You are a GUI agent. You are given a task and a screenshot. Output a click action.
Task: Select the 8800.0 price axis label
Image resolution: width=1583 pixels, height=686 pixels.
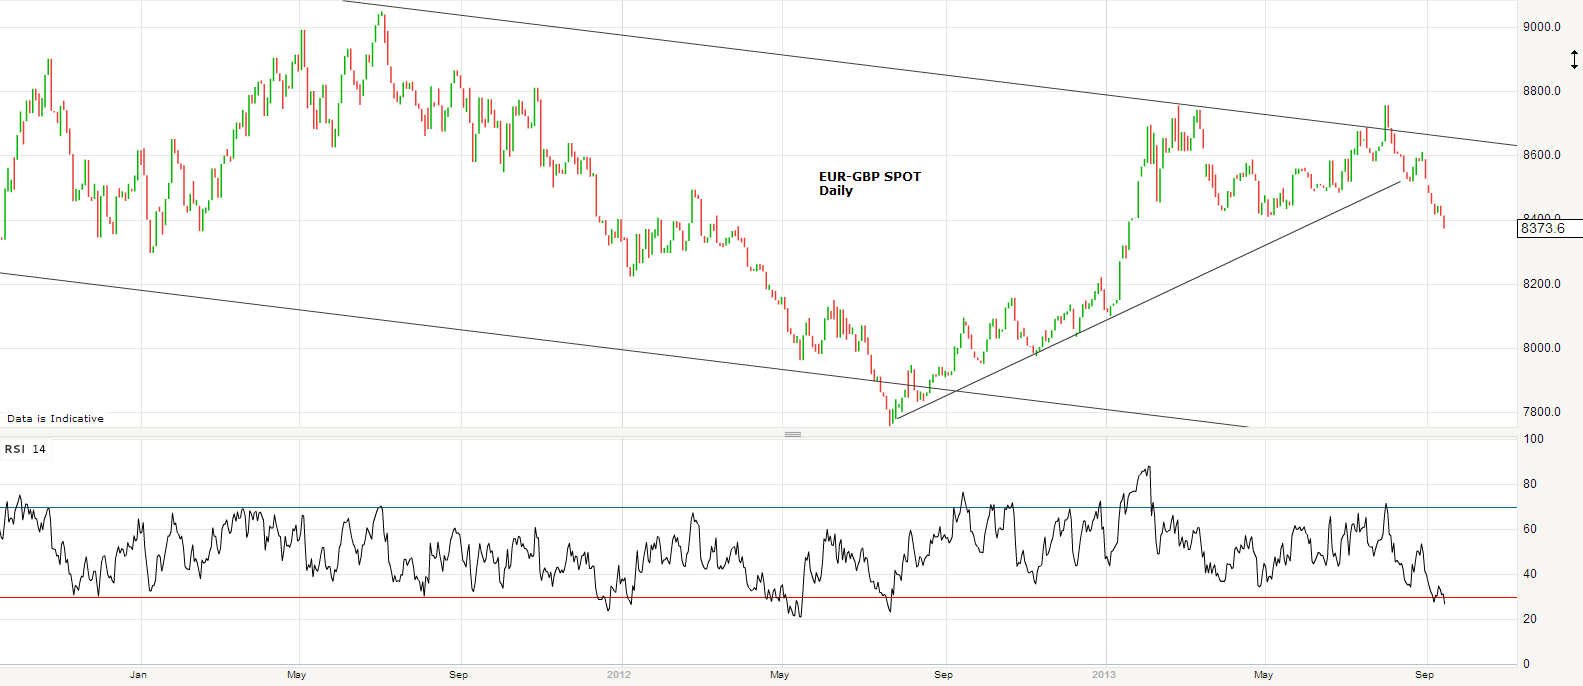tap(1541, 91)
